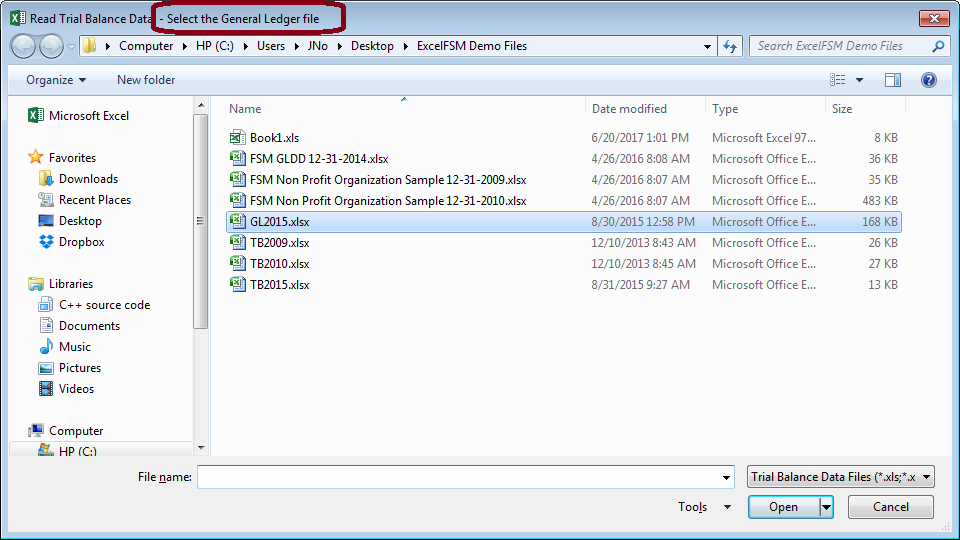Click navigation pane scroll up arrow
The image size is (960, 540).
tap(201, 106)
